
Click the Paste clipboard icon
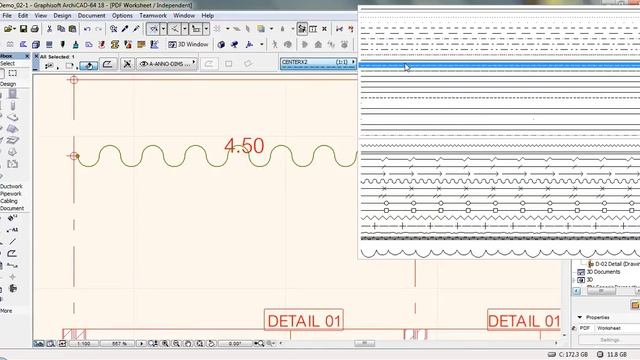coord(72,29)
